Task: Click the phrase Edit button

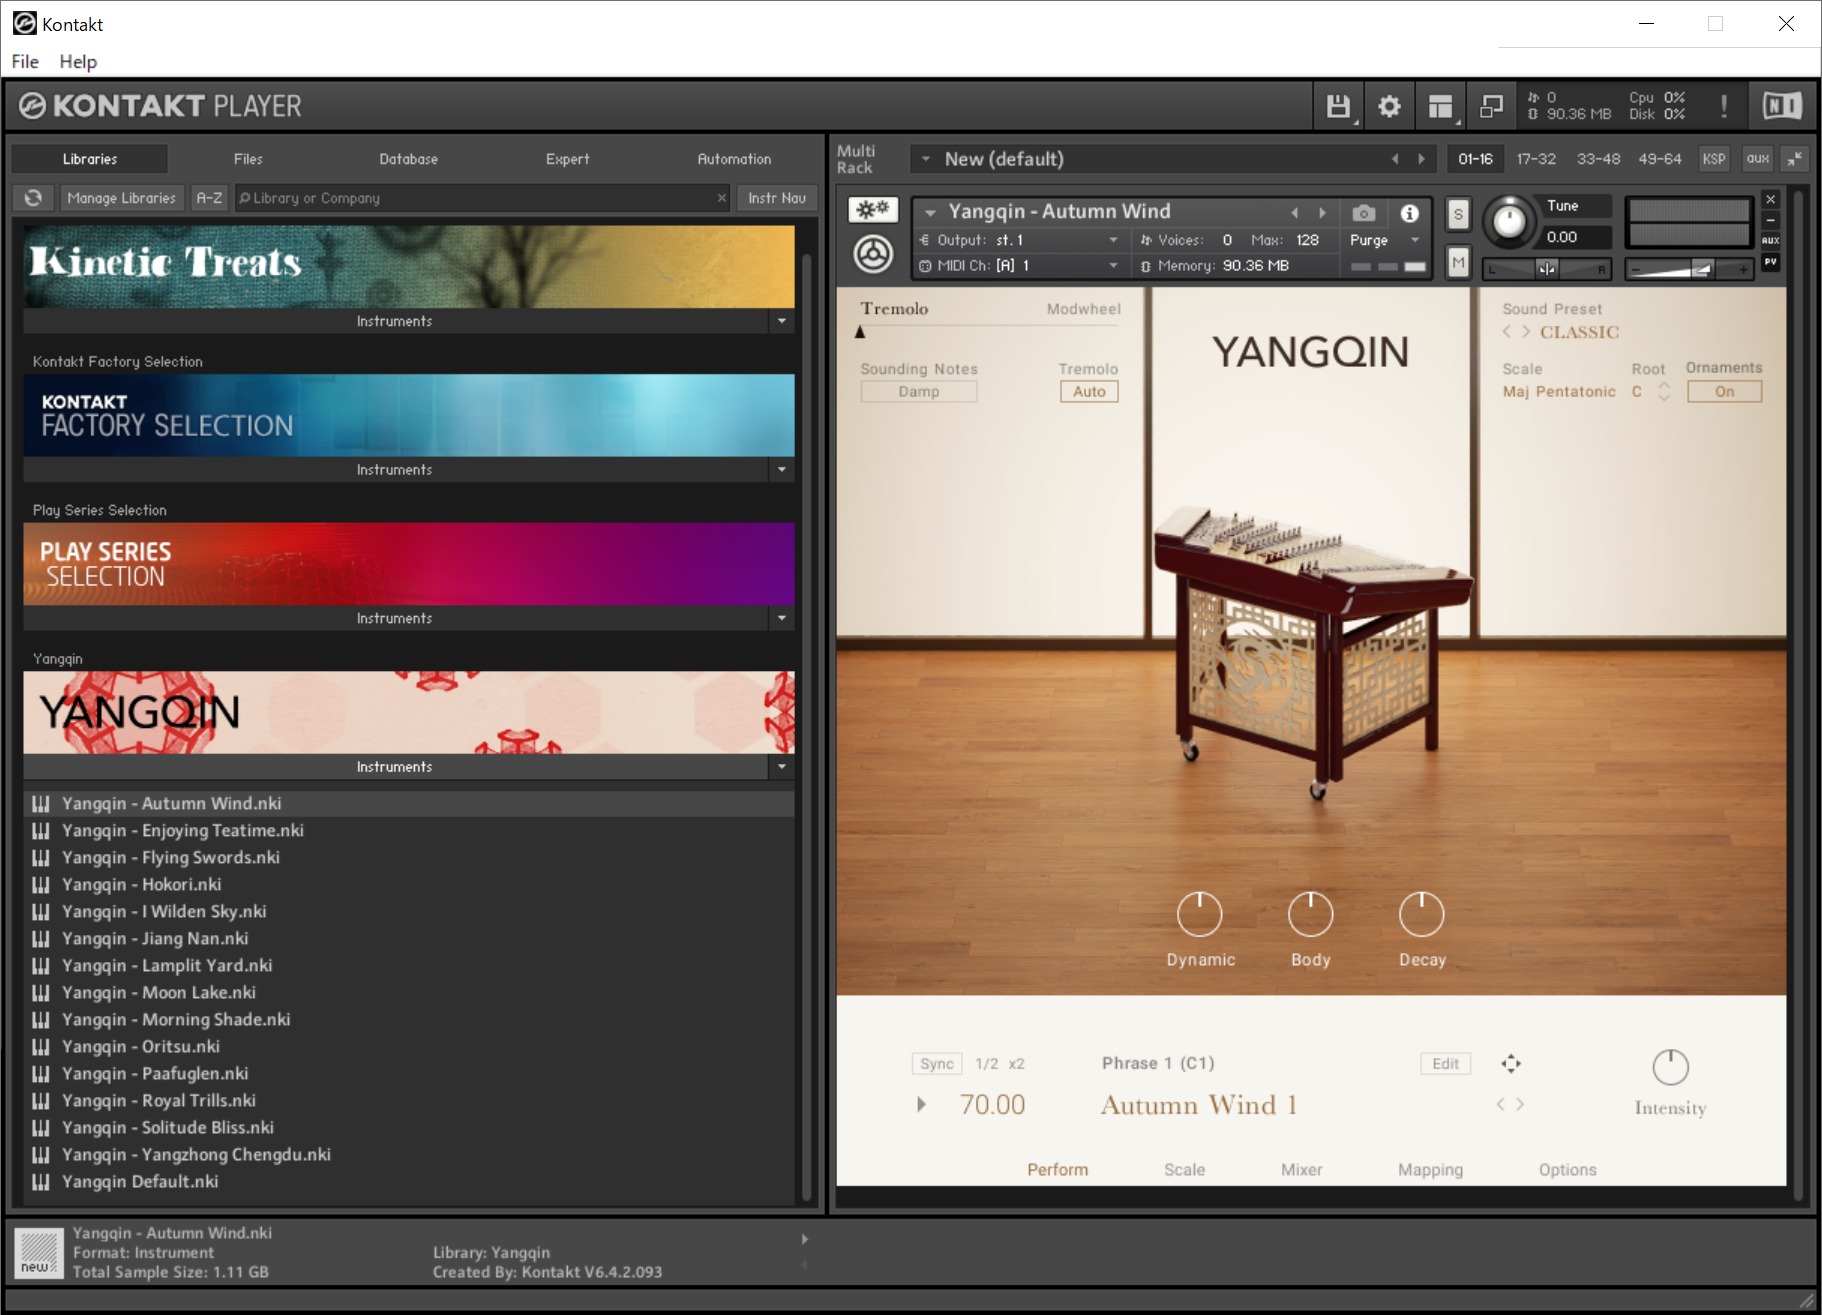Action: 1445,1064
